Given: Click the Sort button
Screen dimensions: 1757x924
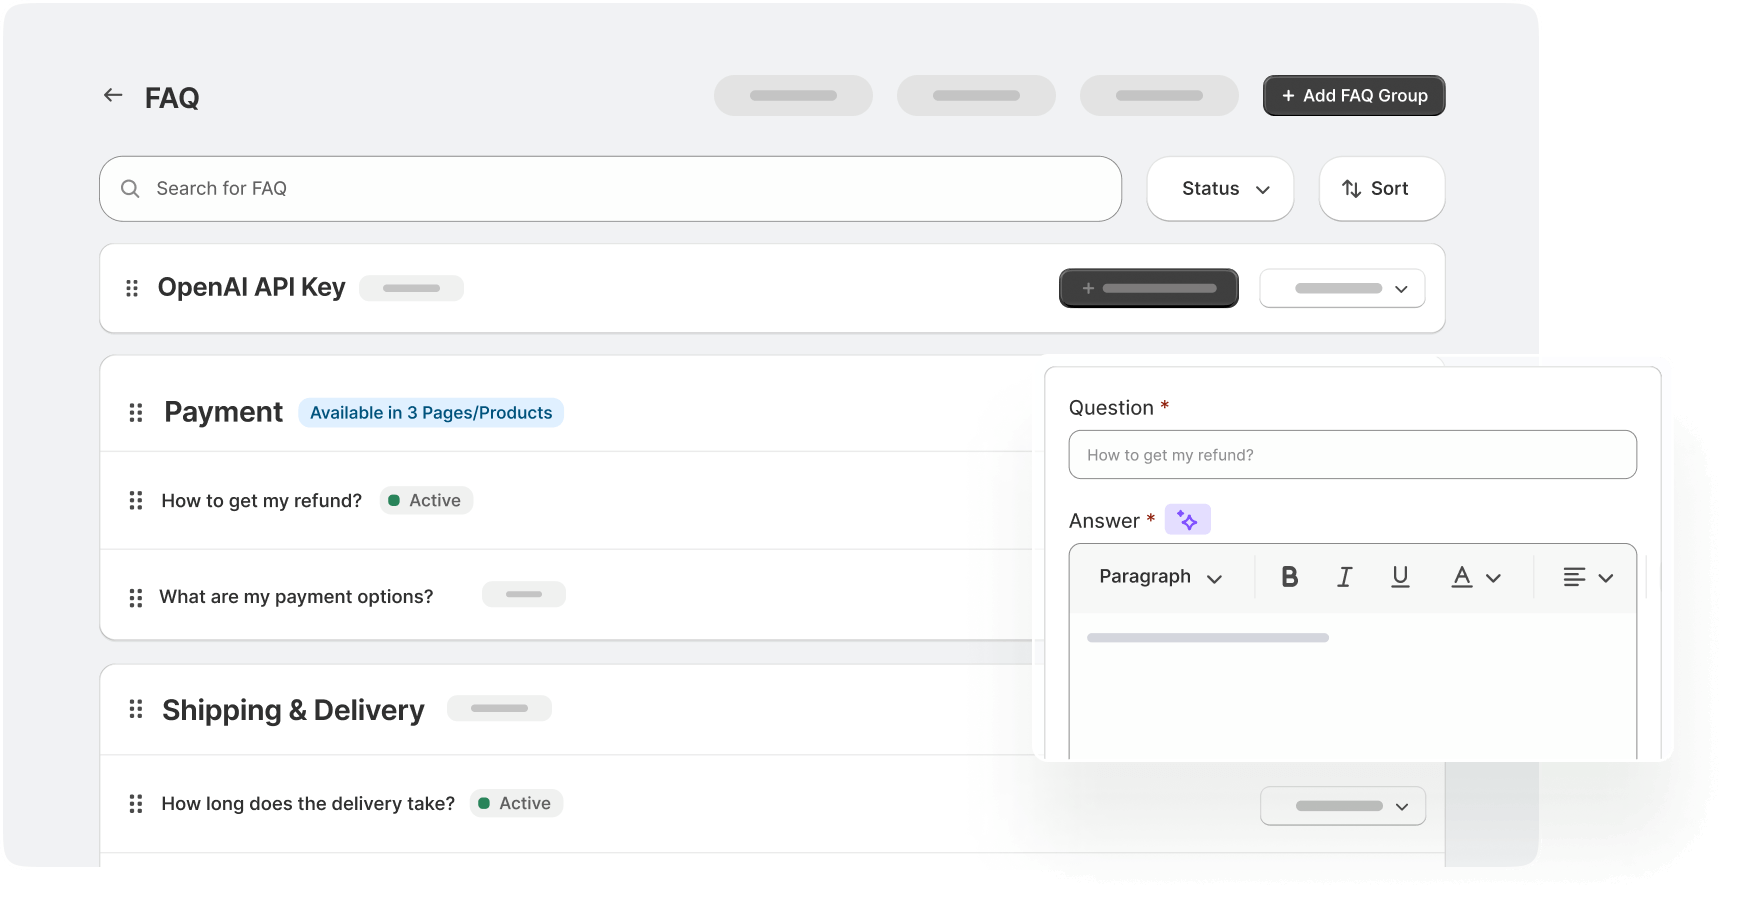Looking at the screenshot, I should pos(1381,188).
